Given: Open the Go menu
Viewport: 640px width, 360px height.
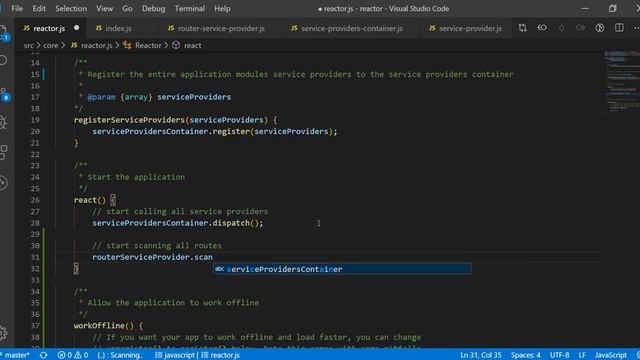Looking at the screenshot, I should click(x=127, y=9).
